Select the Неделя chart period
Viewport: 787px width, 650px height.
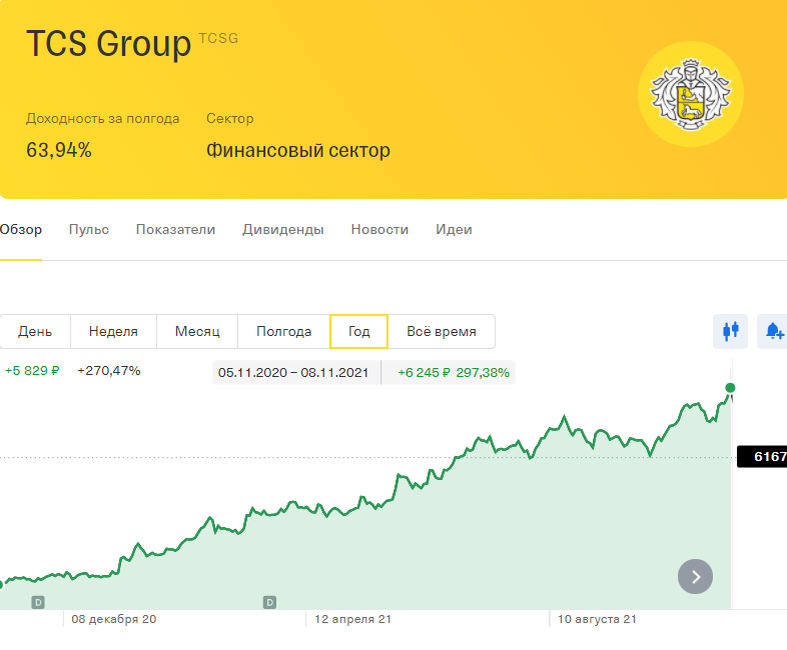point(113,331)
